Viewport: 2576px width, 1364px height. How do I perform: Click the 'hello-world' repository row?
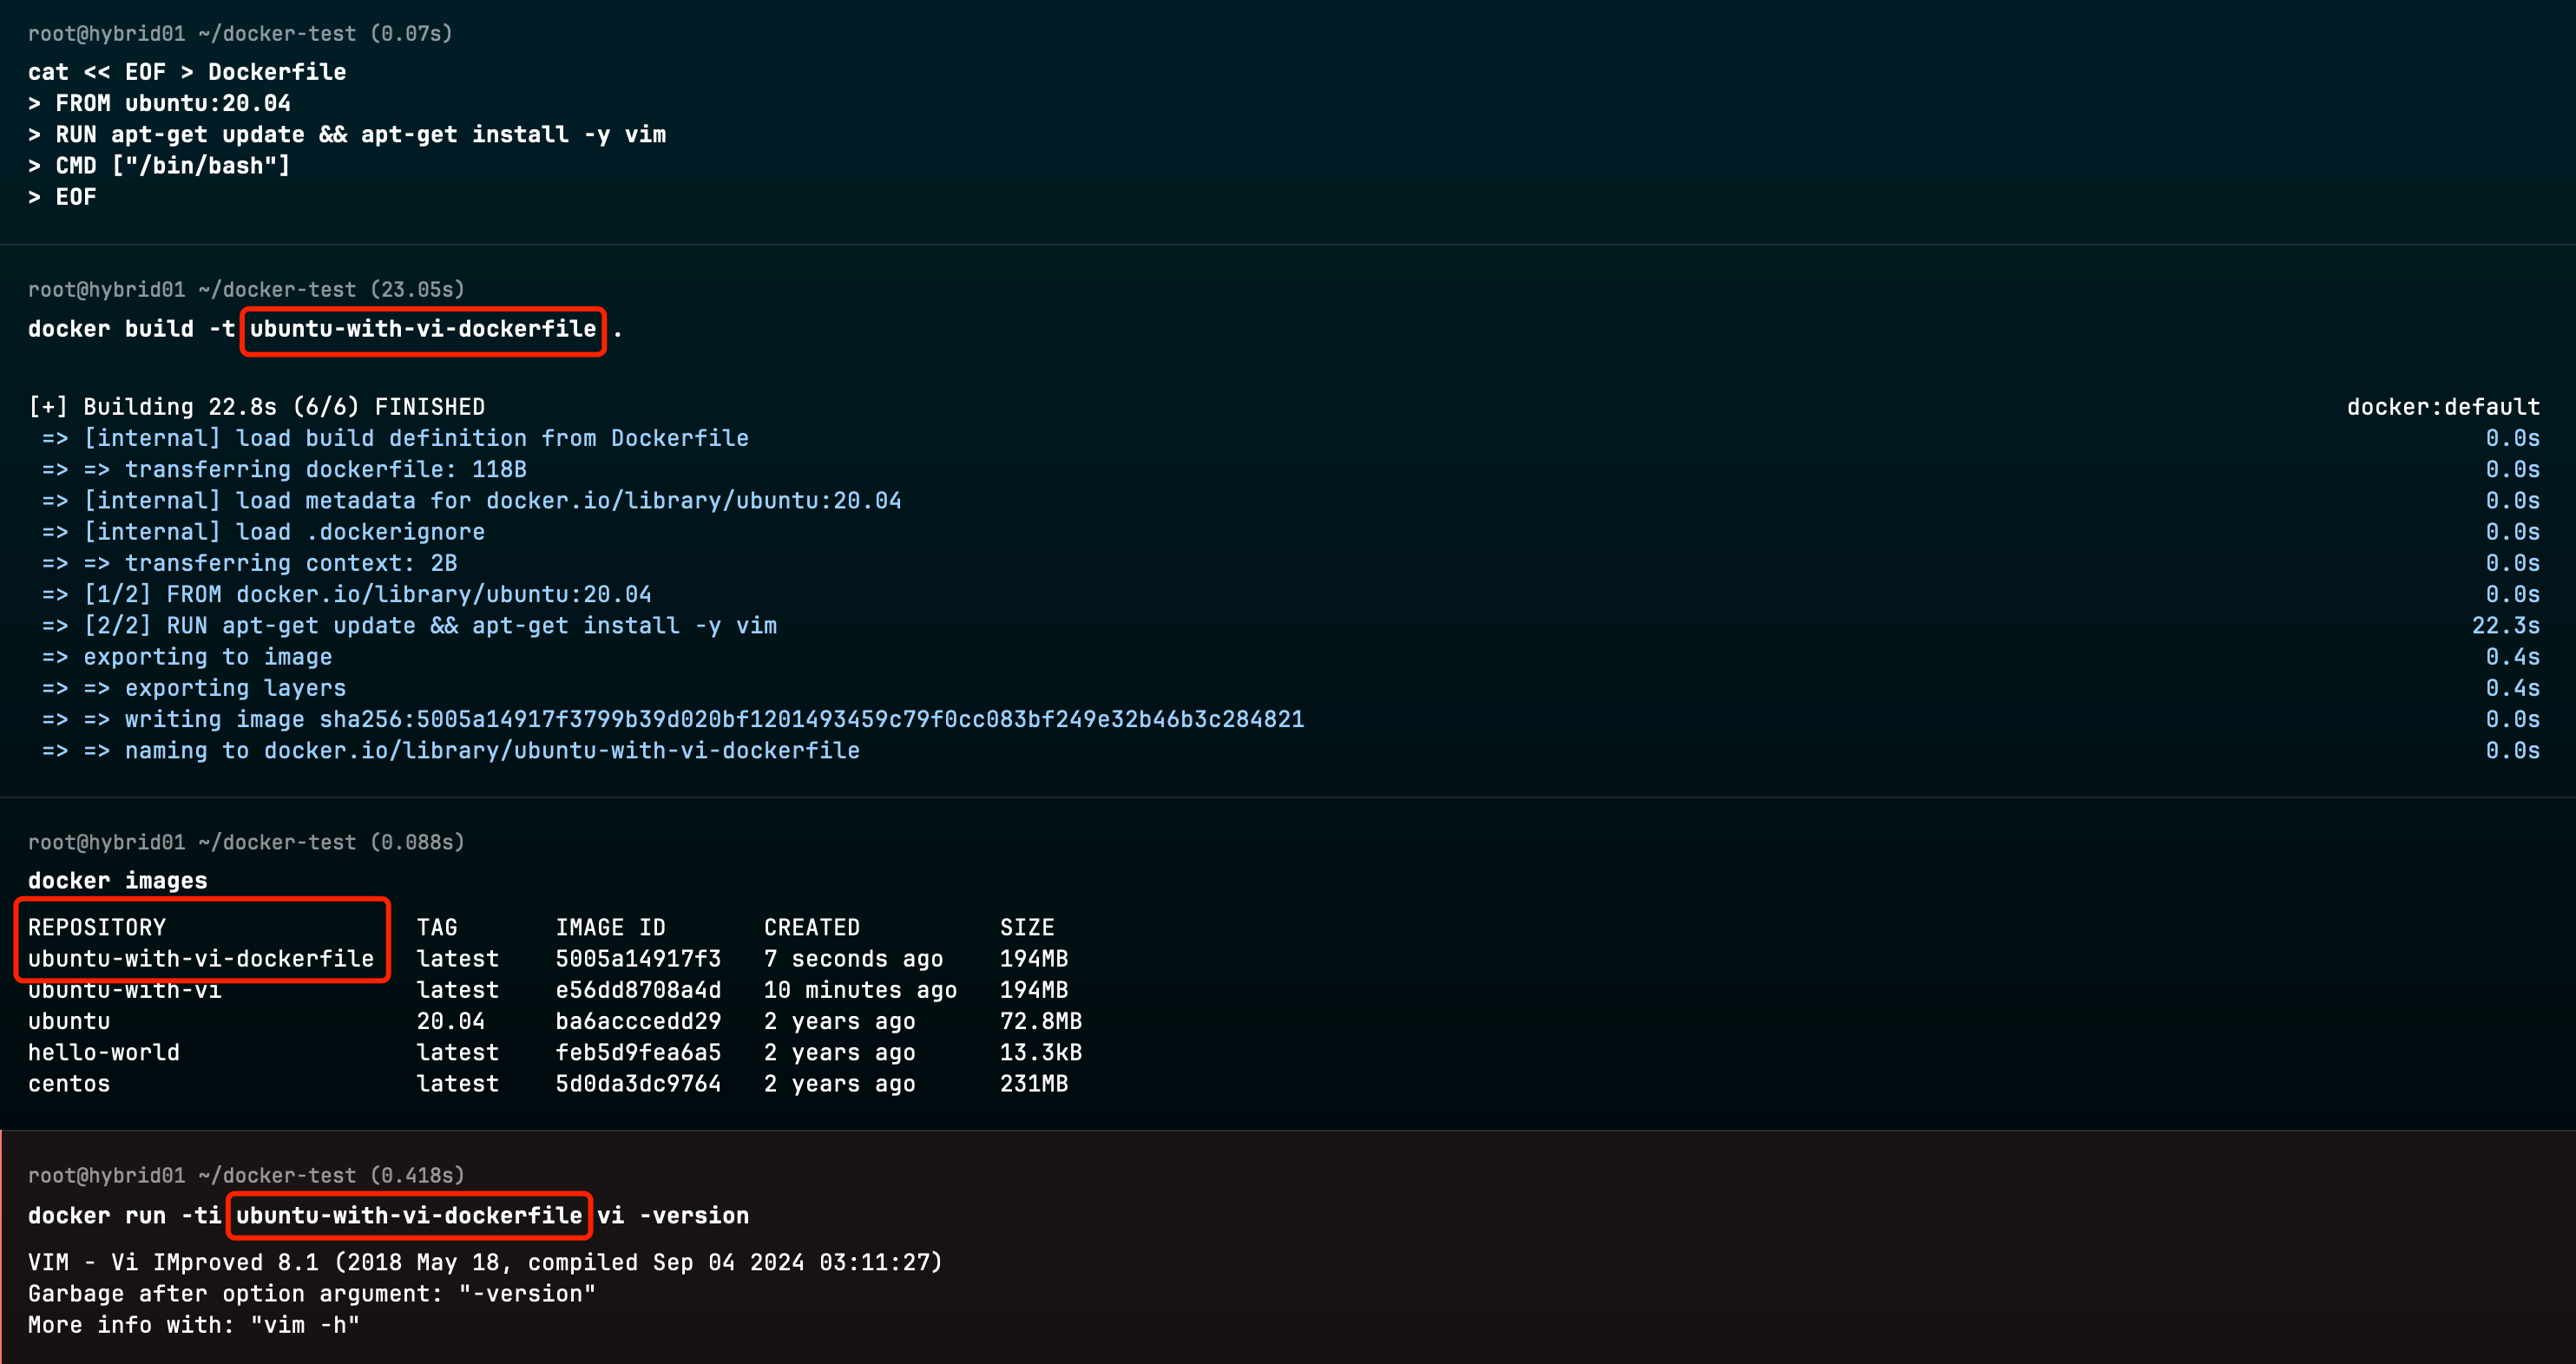point(104,1052)
